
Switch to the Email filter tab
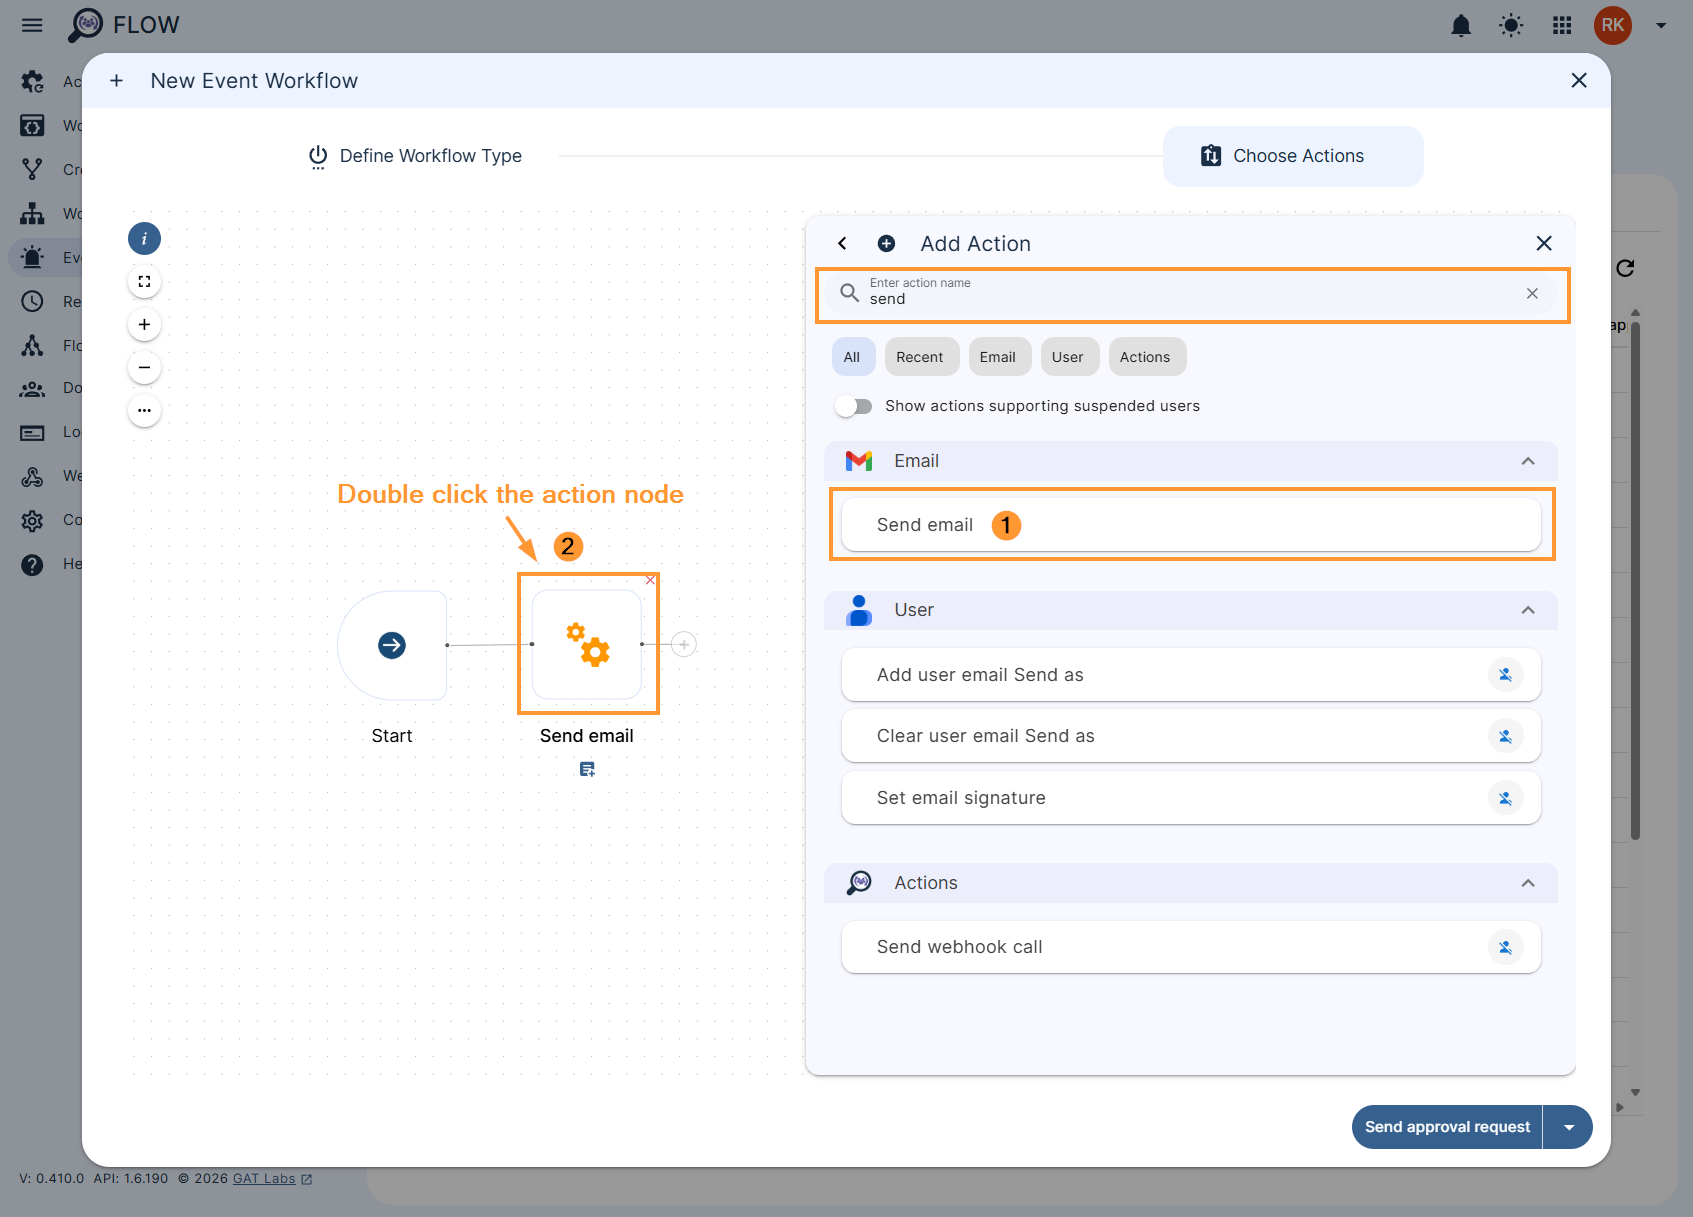999,356
